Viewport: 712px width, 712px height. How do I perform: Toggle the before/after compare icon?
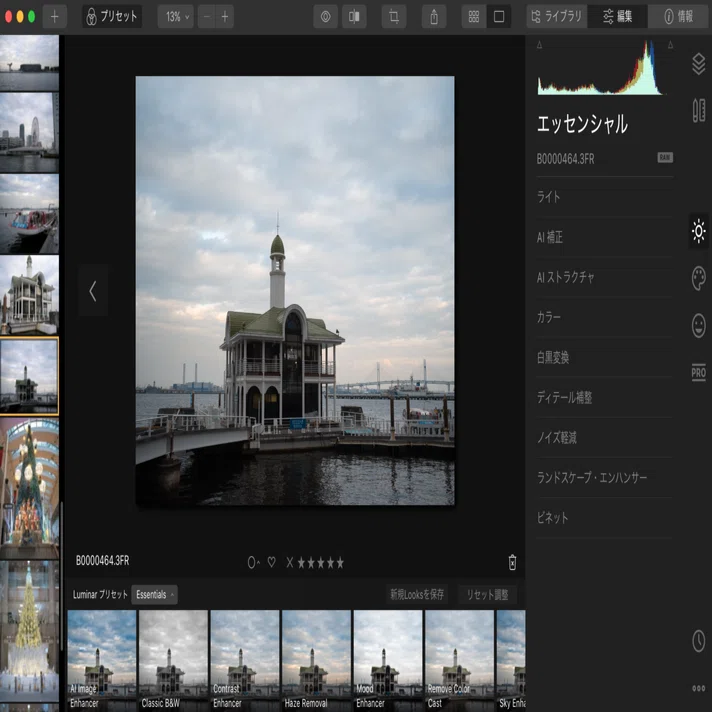coord(354,17)
